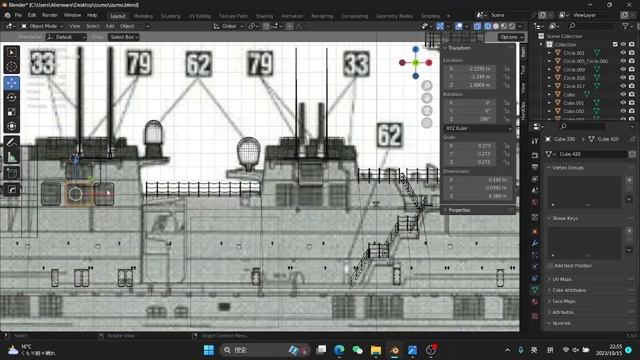Toggle X-ray mode in viewport header
Image resolution: width=640 pixels, height=360 pixels.
click(477, 26)
